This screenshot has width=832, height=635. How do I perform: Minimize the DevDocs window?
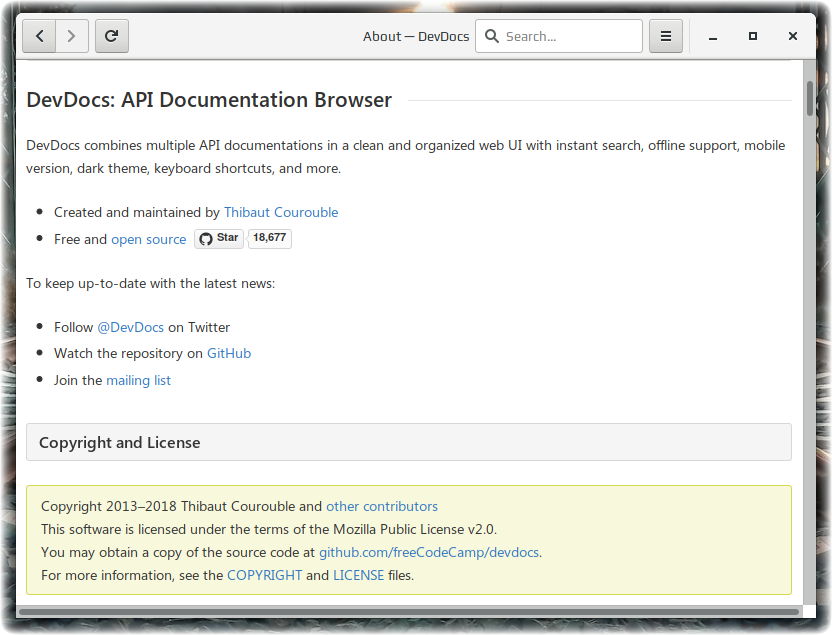coord(713,37)
